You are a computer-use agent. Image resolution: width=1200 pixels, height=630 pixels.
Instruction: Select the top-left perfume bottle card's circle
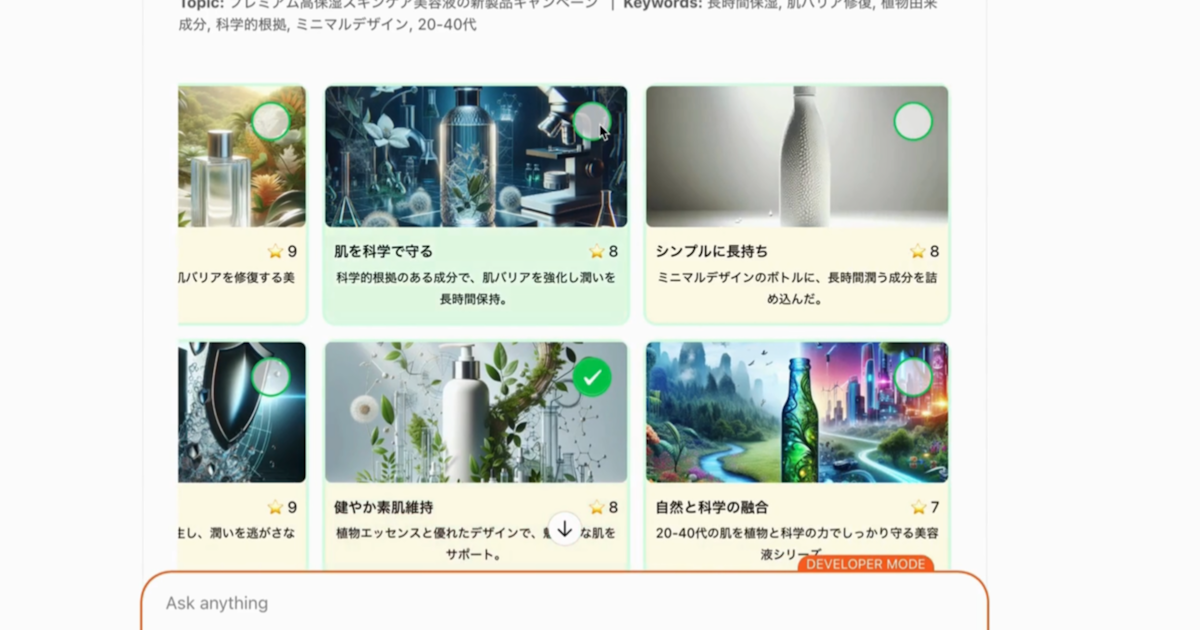270,121
